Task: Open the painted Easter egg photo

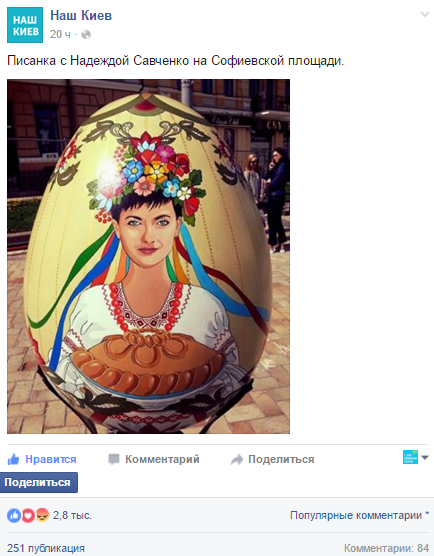Action: coord(149,256)
